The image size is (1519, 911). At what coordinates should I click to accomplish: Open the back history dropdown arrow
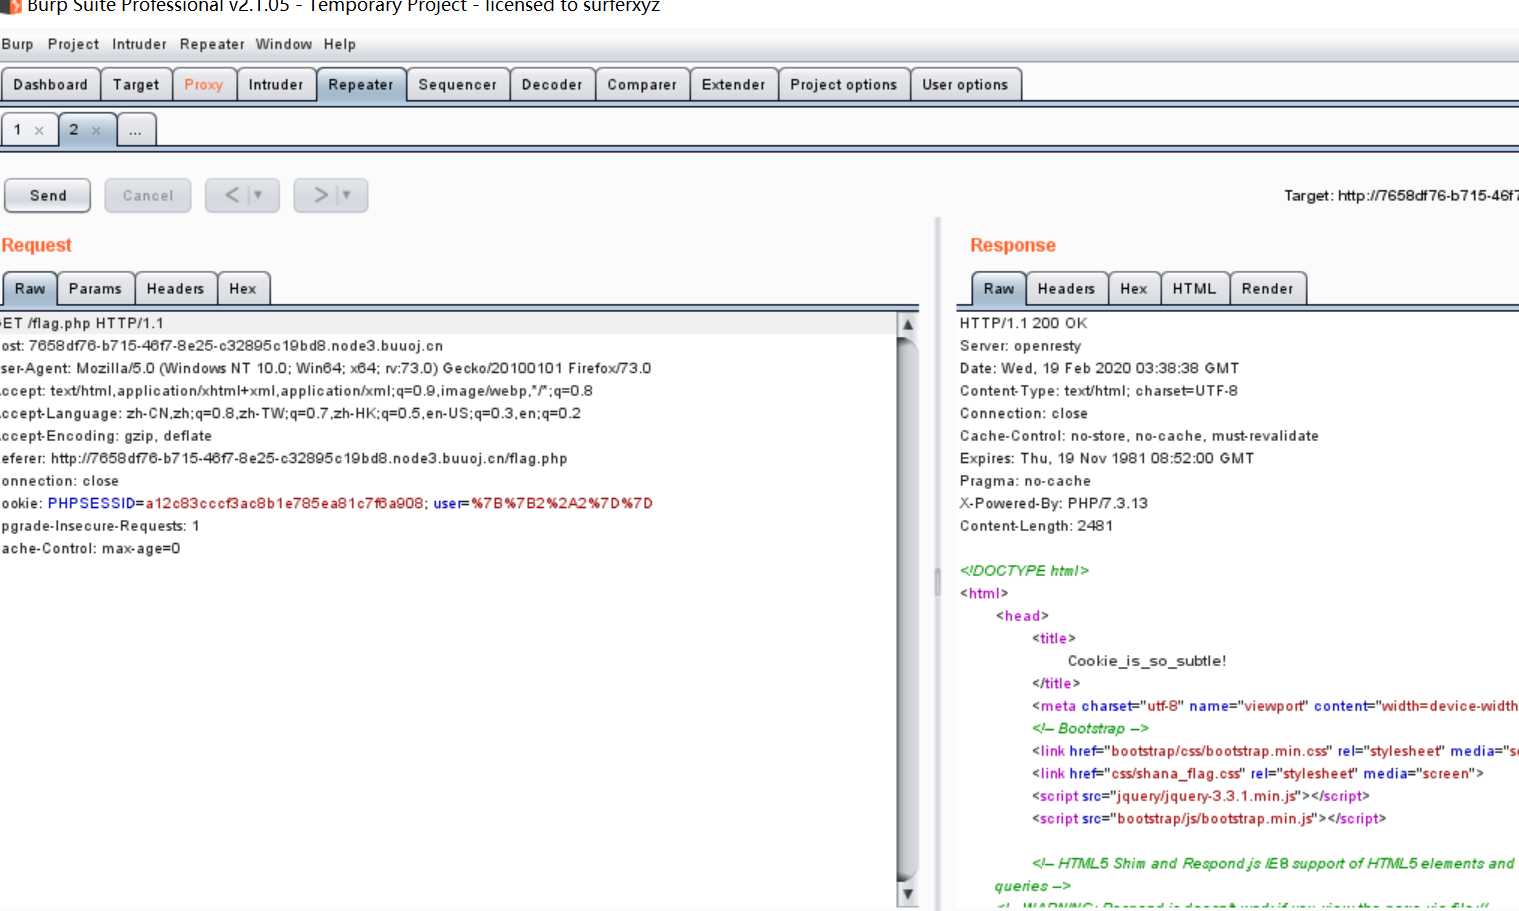click(257, 195)
